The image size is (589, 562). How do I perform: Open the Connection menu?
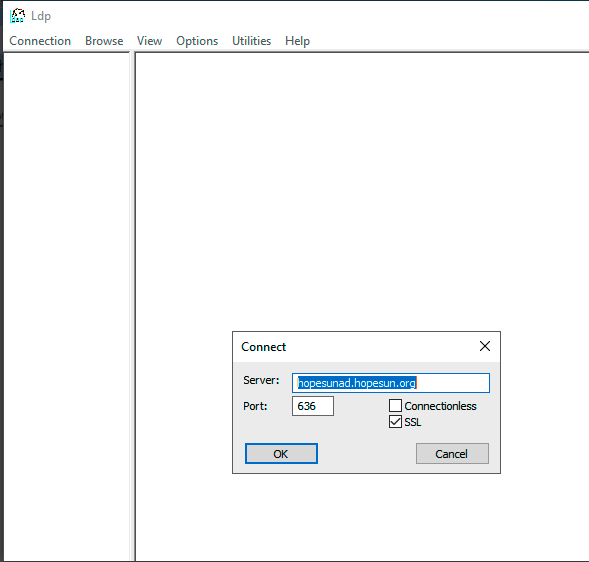coord(40,41)
